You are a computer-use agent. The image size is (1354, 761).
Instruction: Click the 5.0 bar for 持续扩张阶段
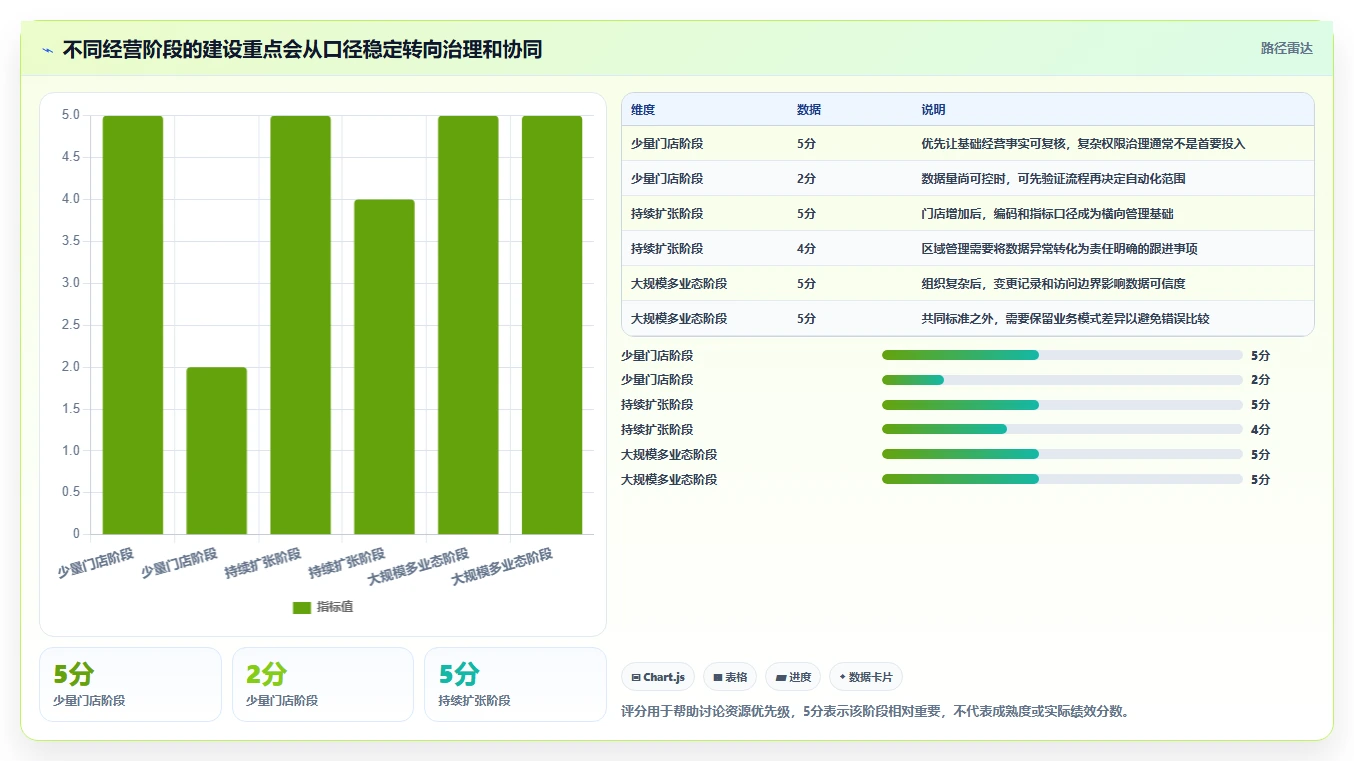pyautogui.click(x=301, y=325)
